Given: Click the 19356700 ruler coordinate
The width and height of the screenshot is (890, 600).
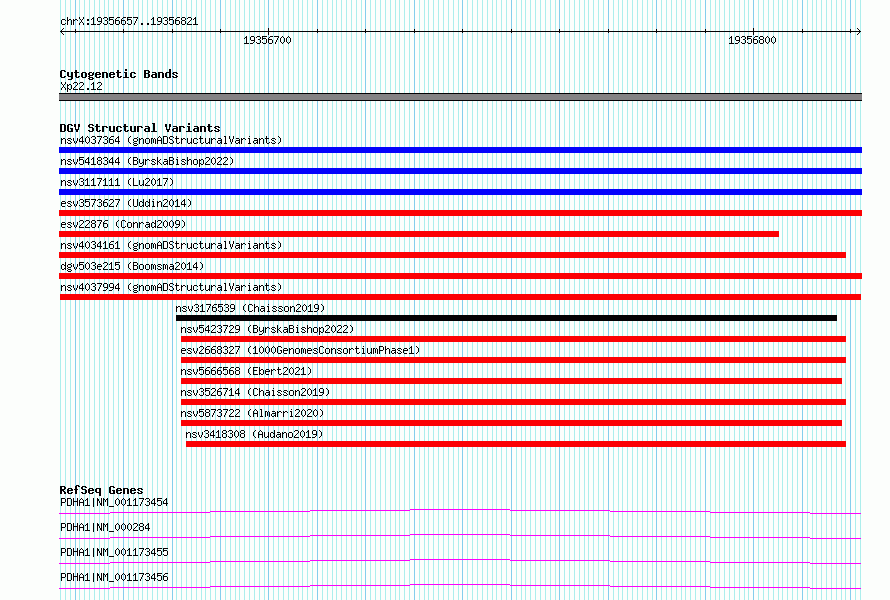Looking at the screenshot, I should coord(267,40).
